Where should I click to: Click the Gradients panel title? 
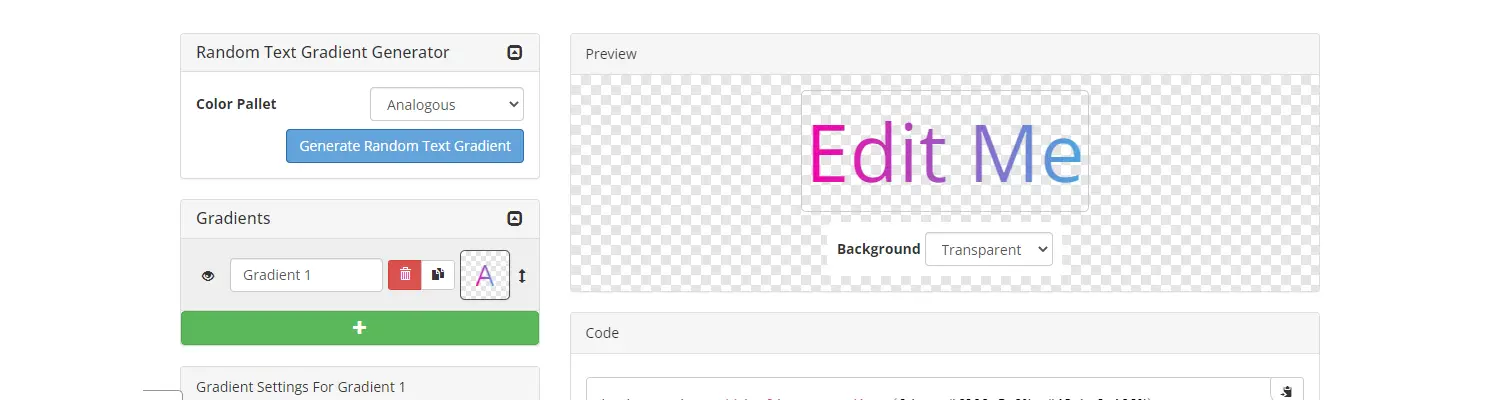click(233, 219)
